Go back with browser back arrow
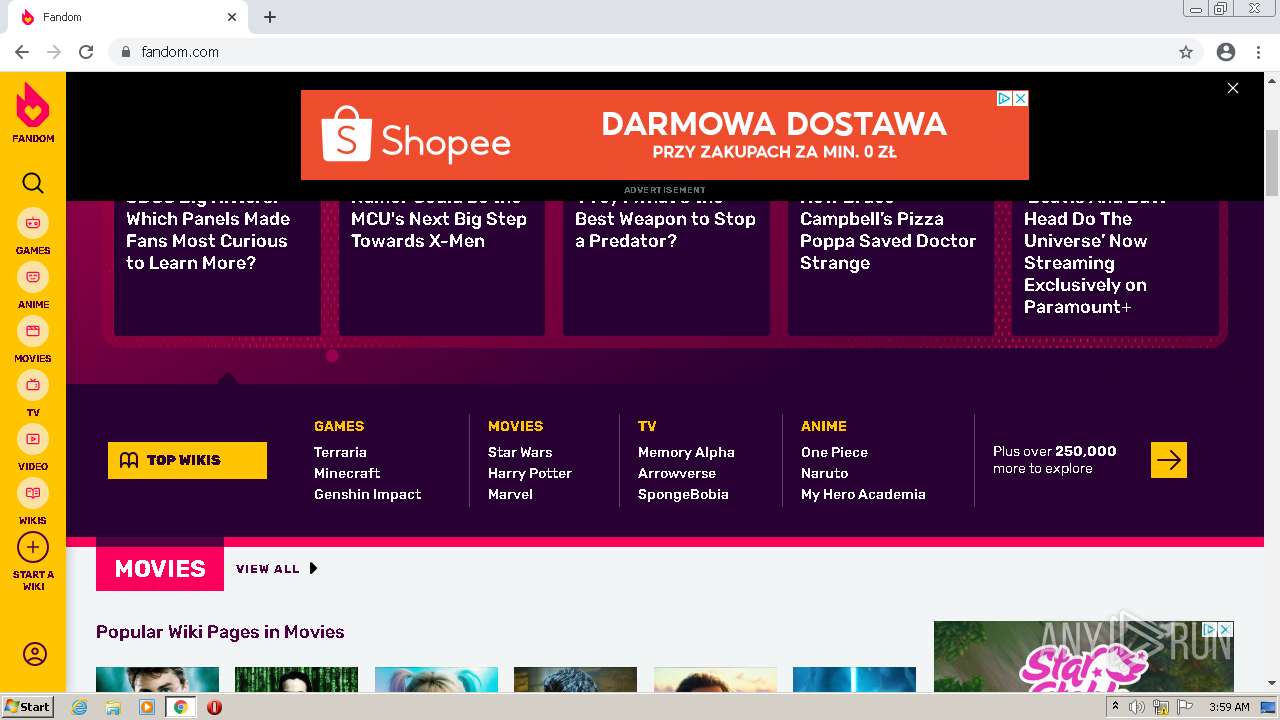The height and width of the screenshot is (720, 1280). 22,52
